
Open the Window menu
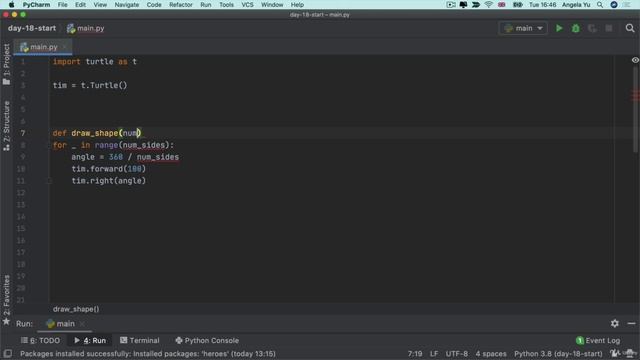click(x=272, y=4)
